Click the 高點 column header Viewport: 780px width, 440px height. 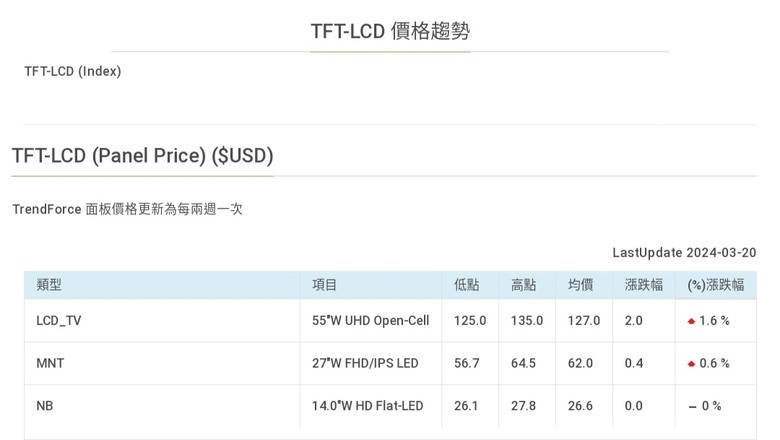tap(524, 285)
